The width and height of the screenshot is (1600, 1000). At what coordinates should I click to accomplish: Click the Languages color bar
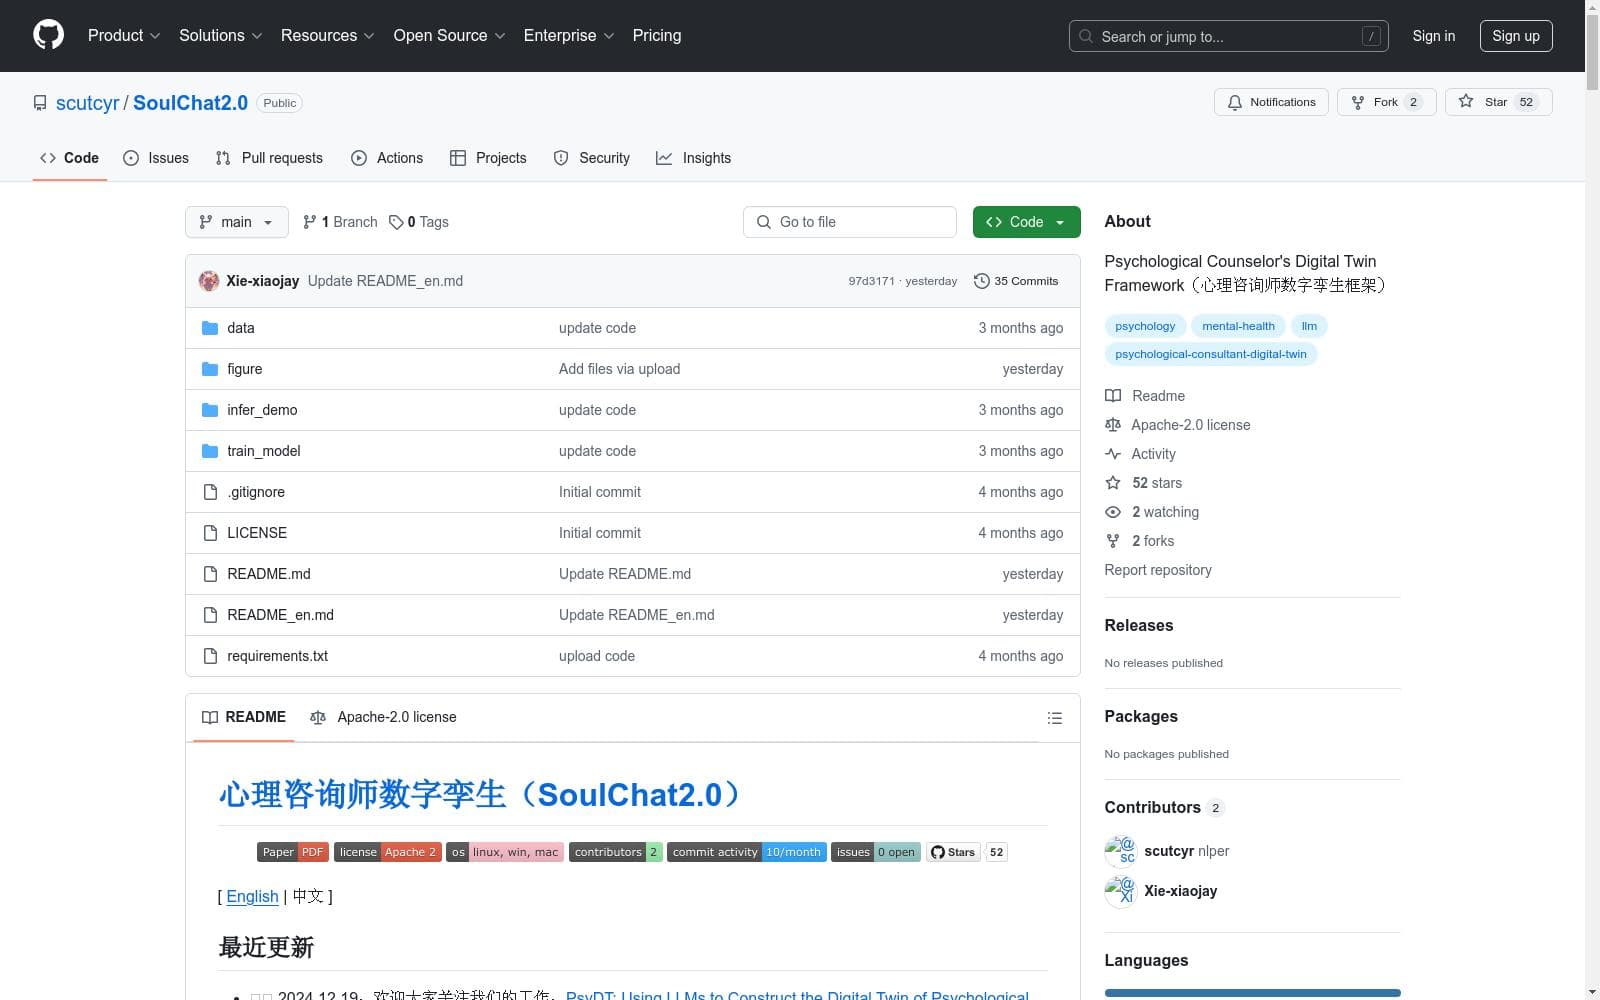(x=1252, y=993)
